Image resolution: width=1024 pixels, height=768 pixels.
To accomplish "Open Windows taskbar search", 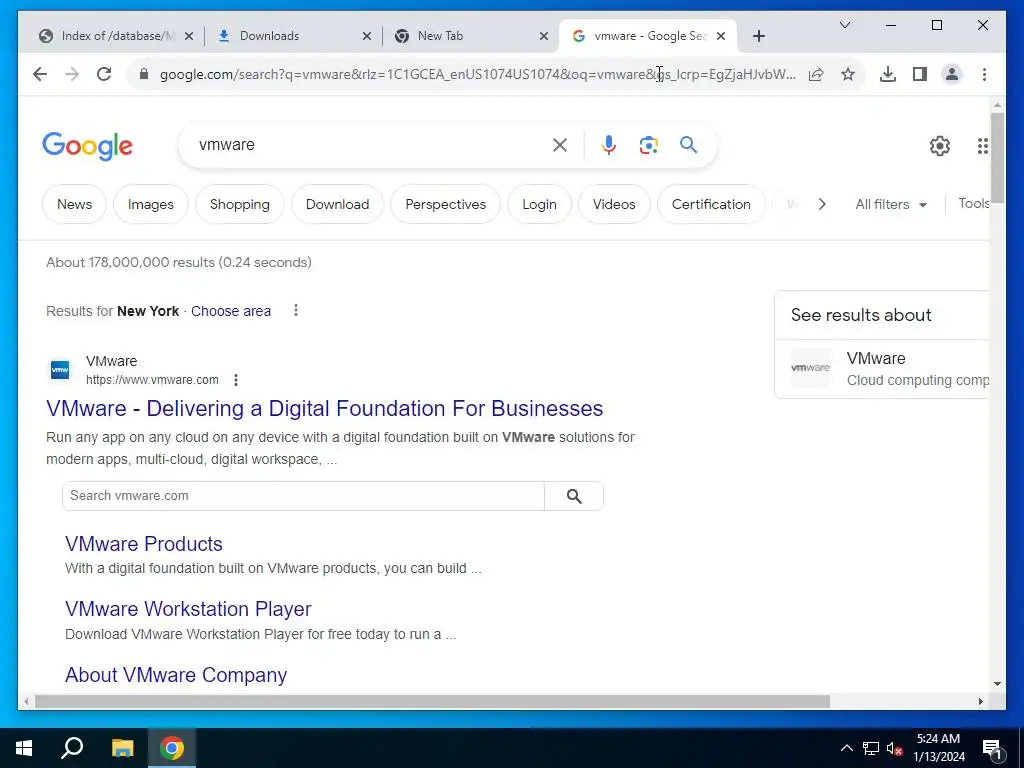I will [x=72, y=748].
